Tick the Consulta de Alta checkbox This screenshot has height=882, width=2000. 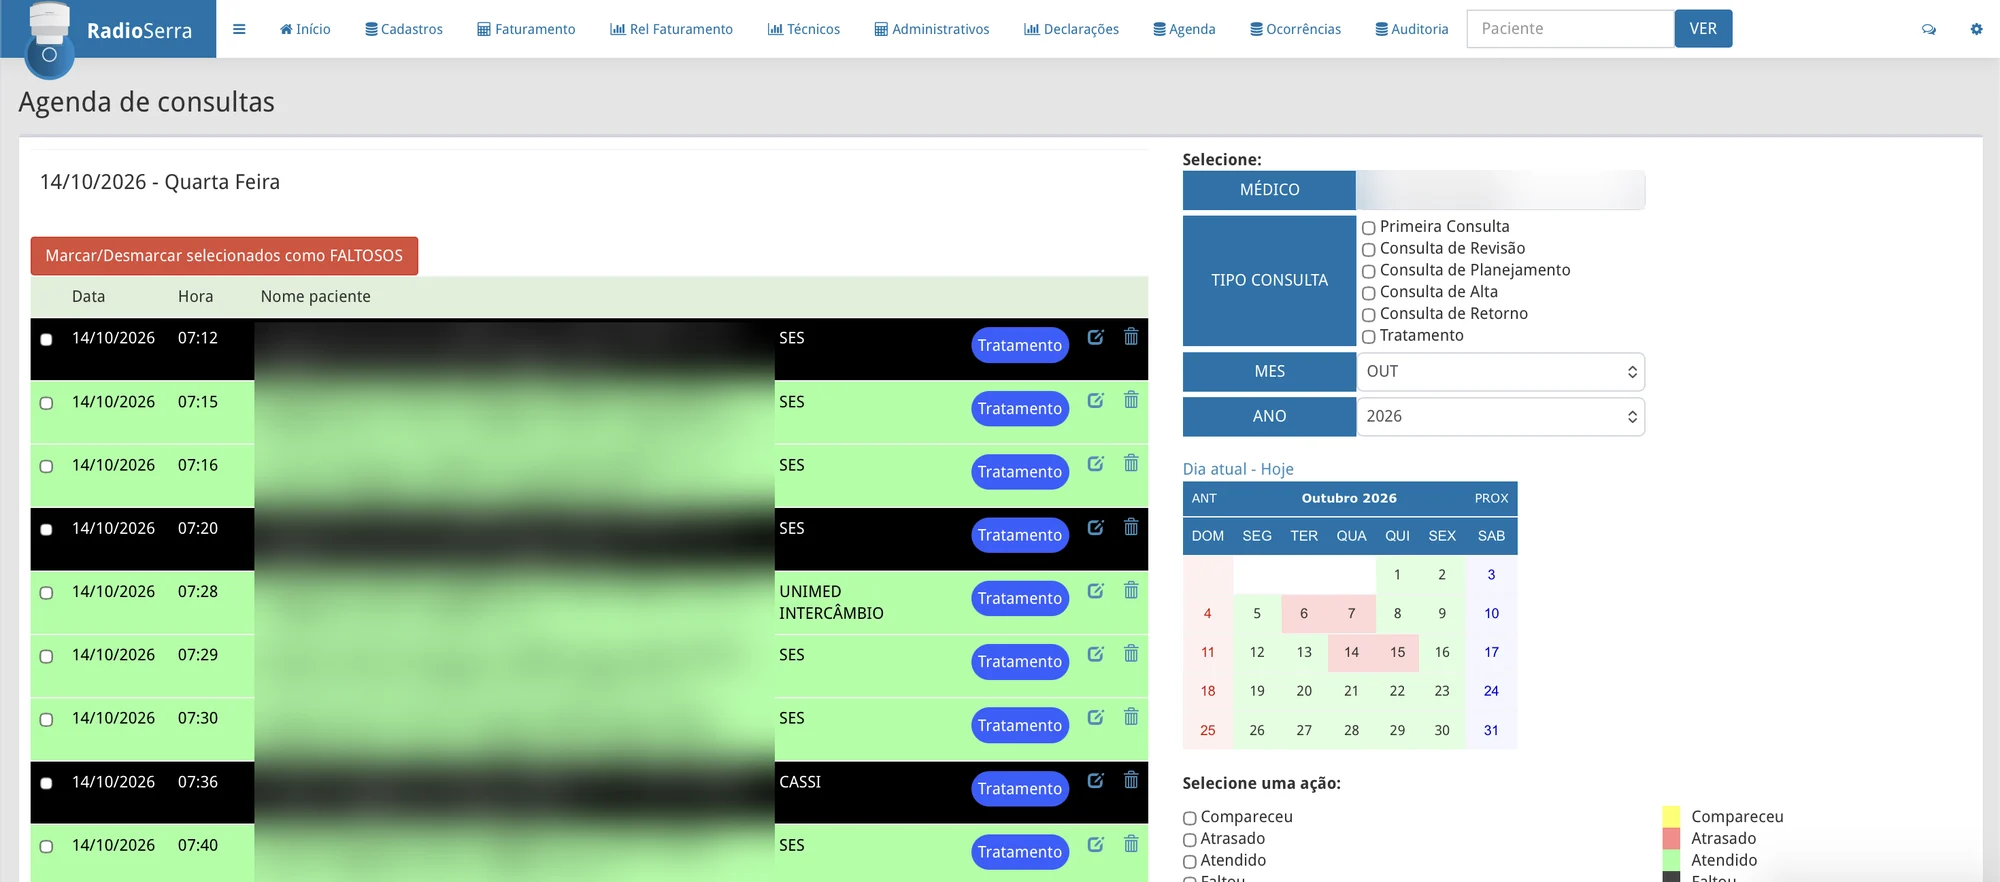[x=1369, y=293]
